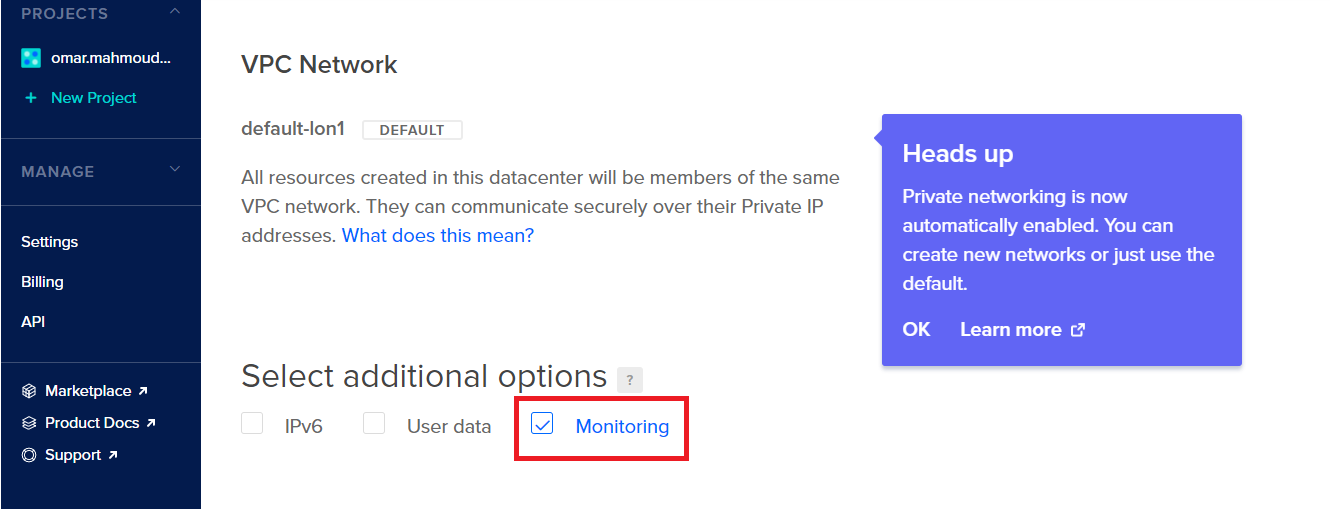This screenshot has width=1330, height=509.
Task: Click the project avatar icon beside omar.mahmoud
Action: [x=31, y=58]
